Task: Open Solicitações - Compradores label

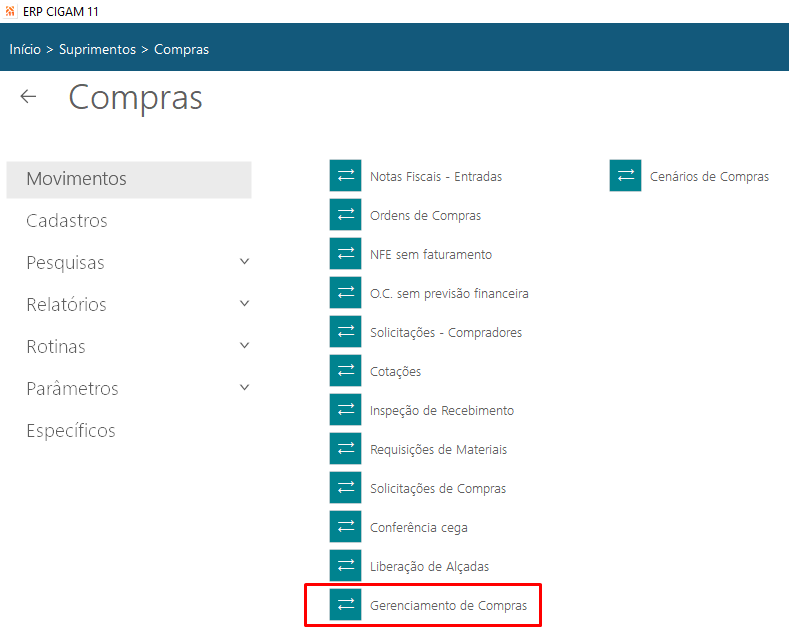Action: click(446, 333)
